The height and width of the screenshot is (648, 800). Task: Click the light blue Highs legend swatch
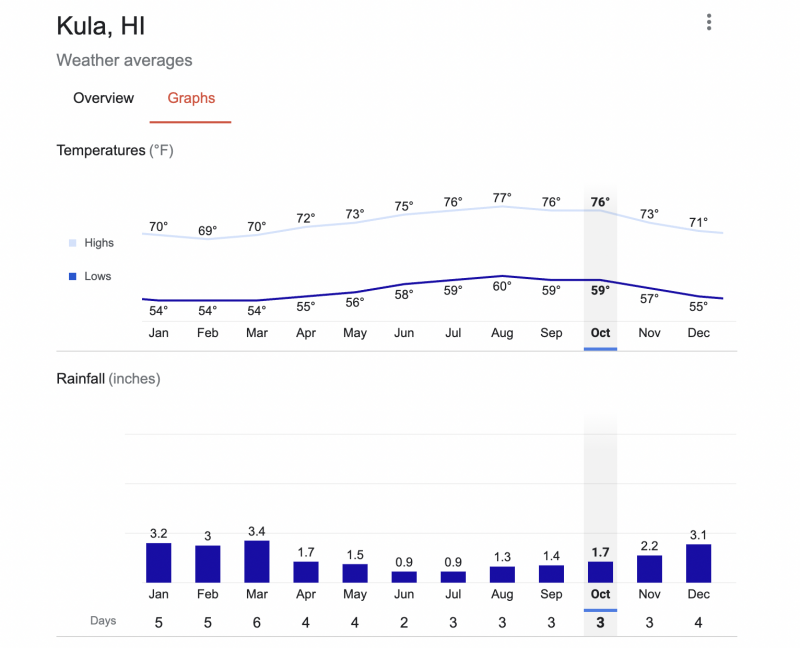[72, 243]
